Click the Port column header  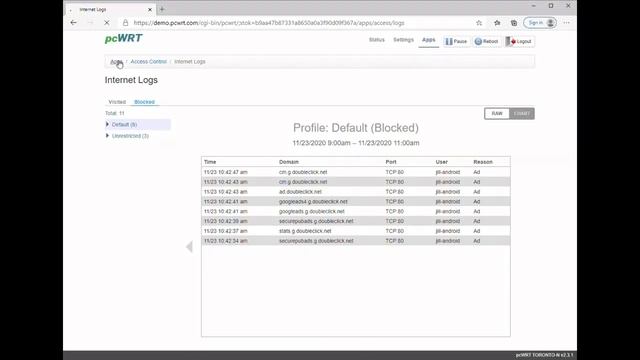[391, 162]
